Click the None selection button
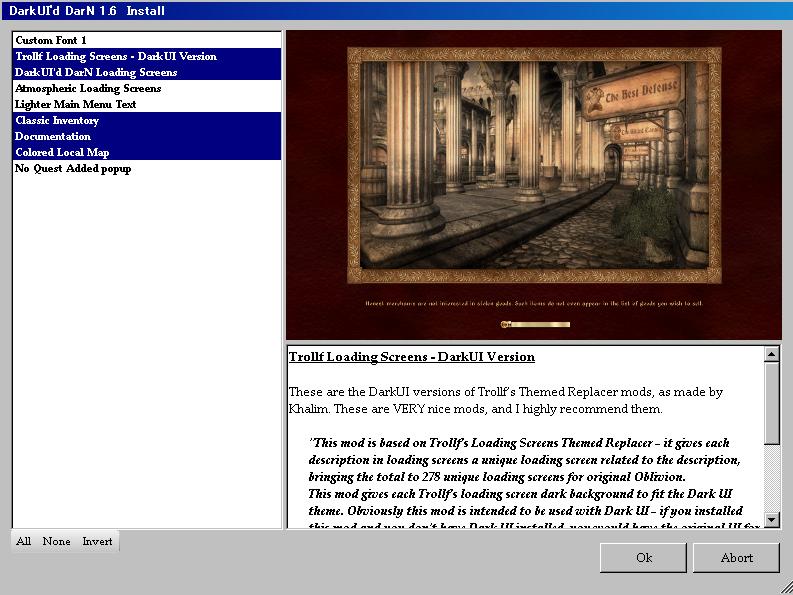 [56, 541]
